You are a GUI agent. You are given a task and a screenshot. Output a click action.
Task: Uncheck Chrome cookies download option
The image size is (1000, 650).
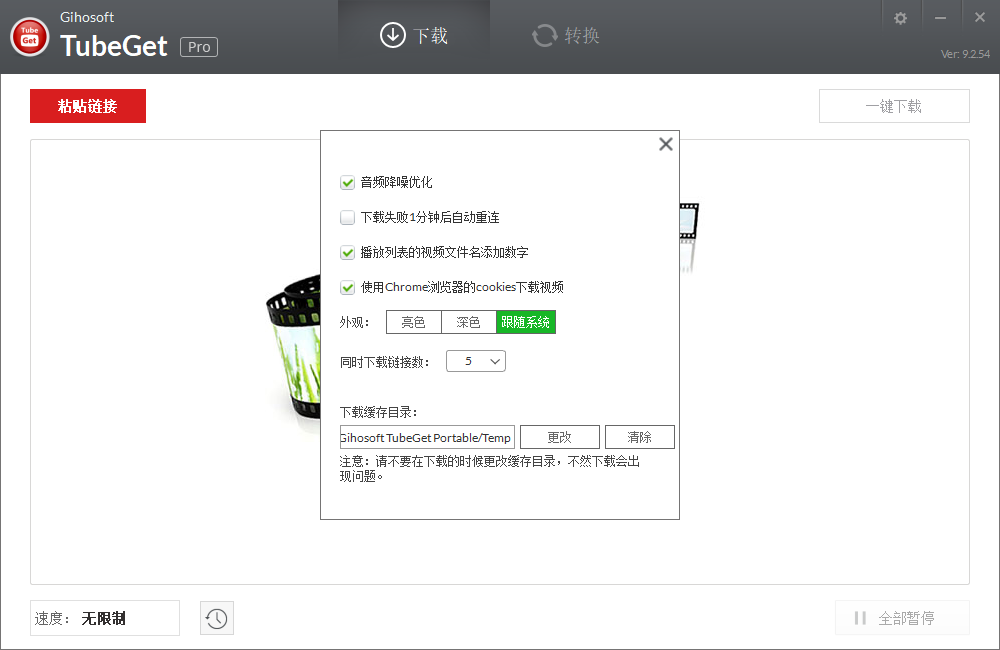tap(347, 287)
